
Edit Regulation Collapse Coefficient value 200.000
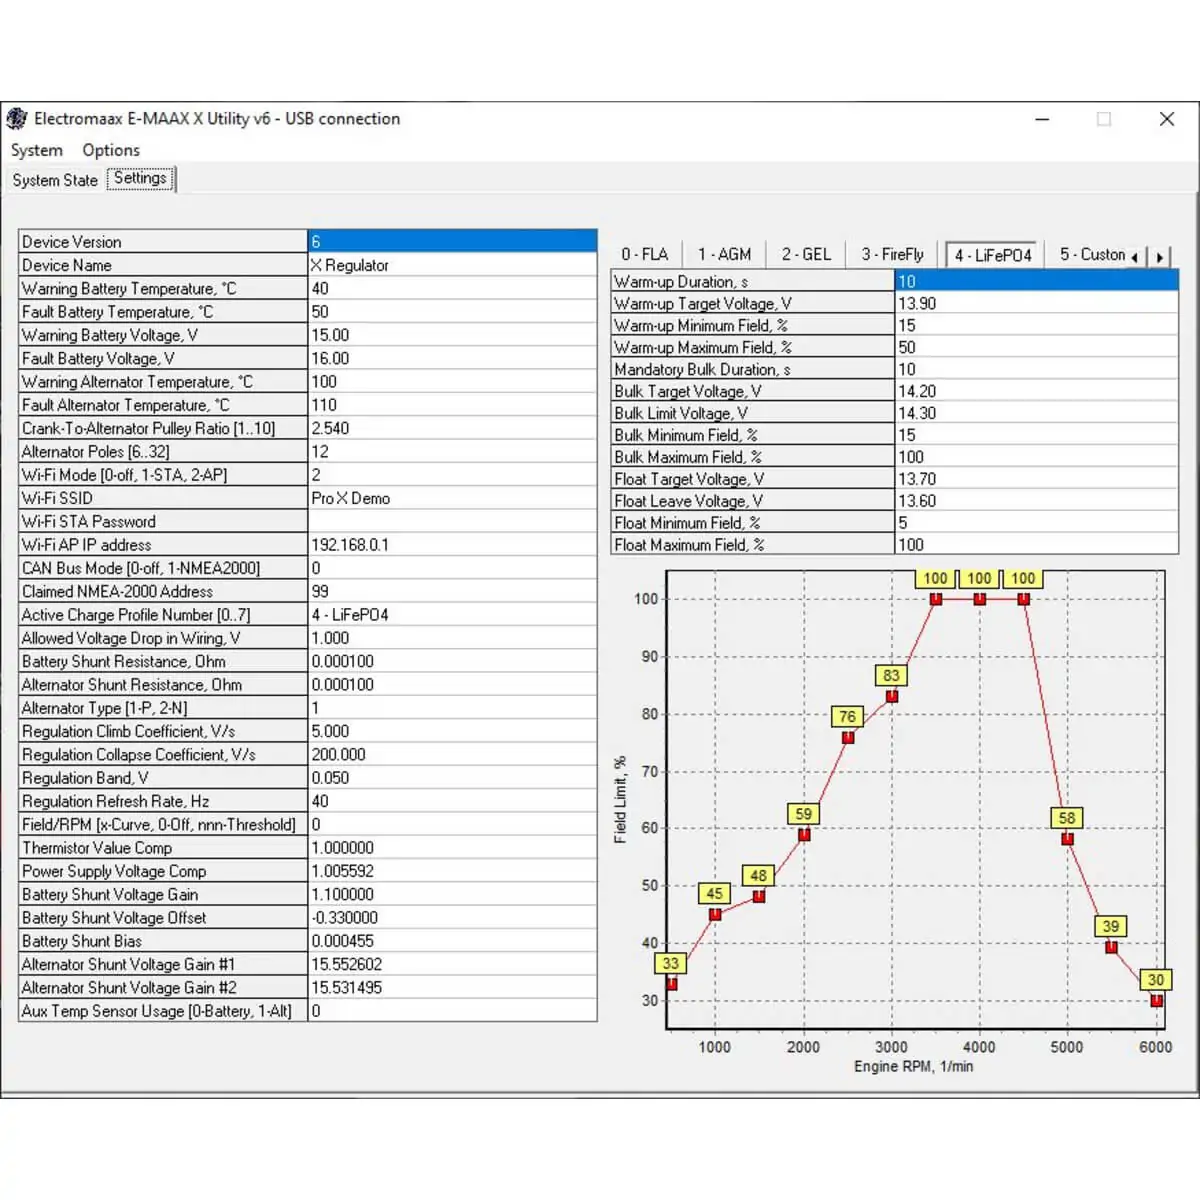pyautogui.click(x=452, y=754)
